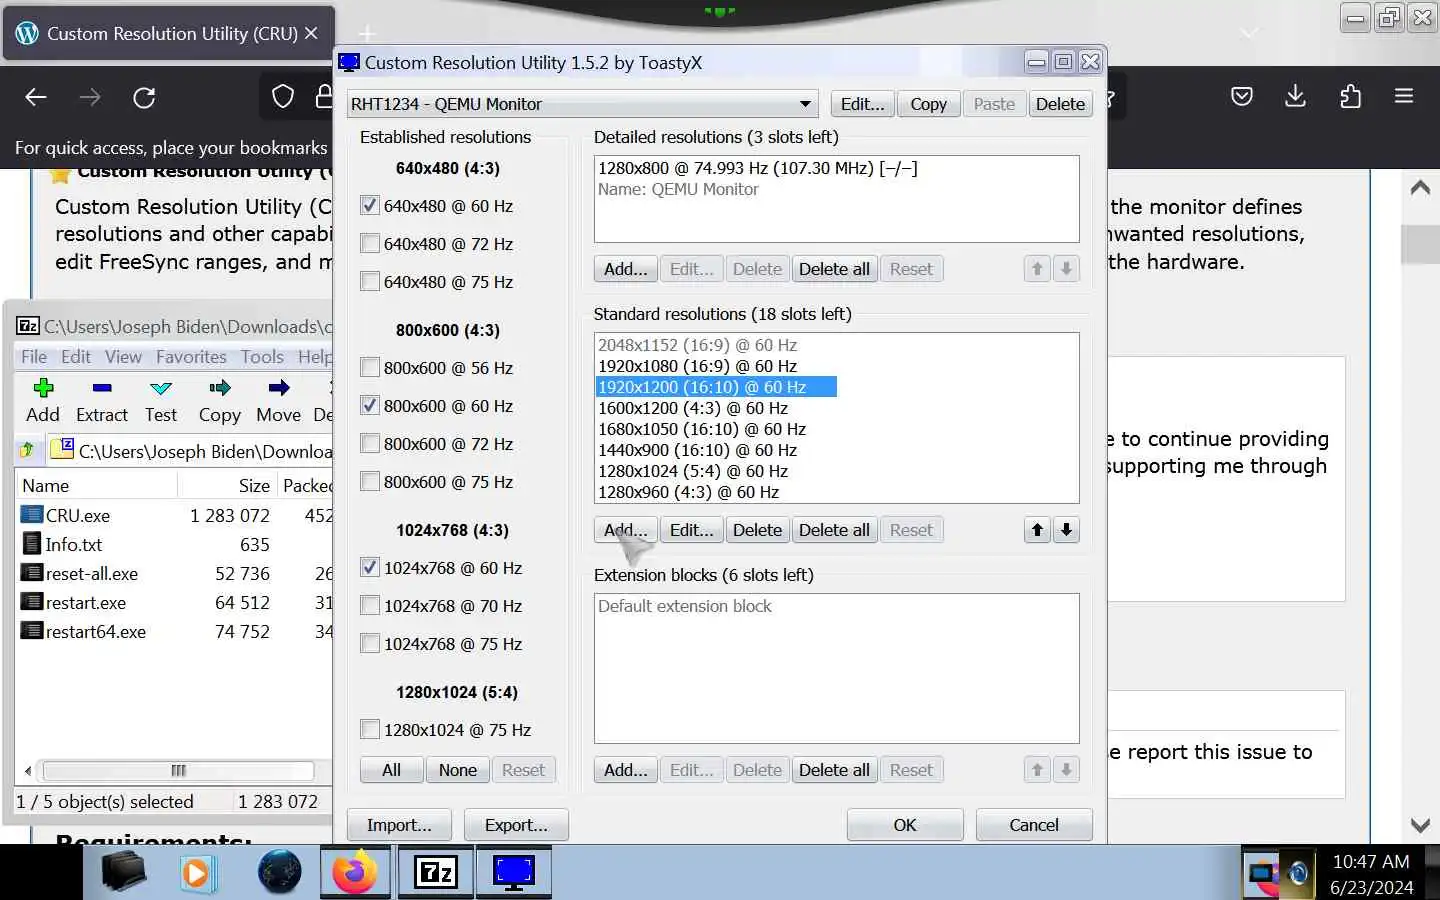Close the Custom Resolution Utility browser tab

311,33
